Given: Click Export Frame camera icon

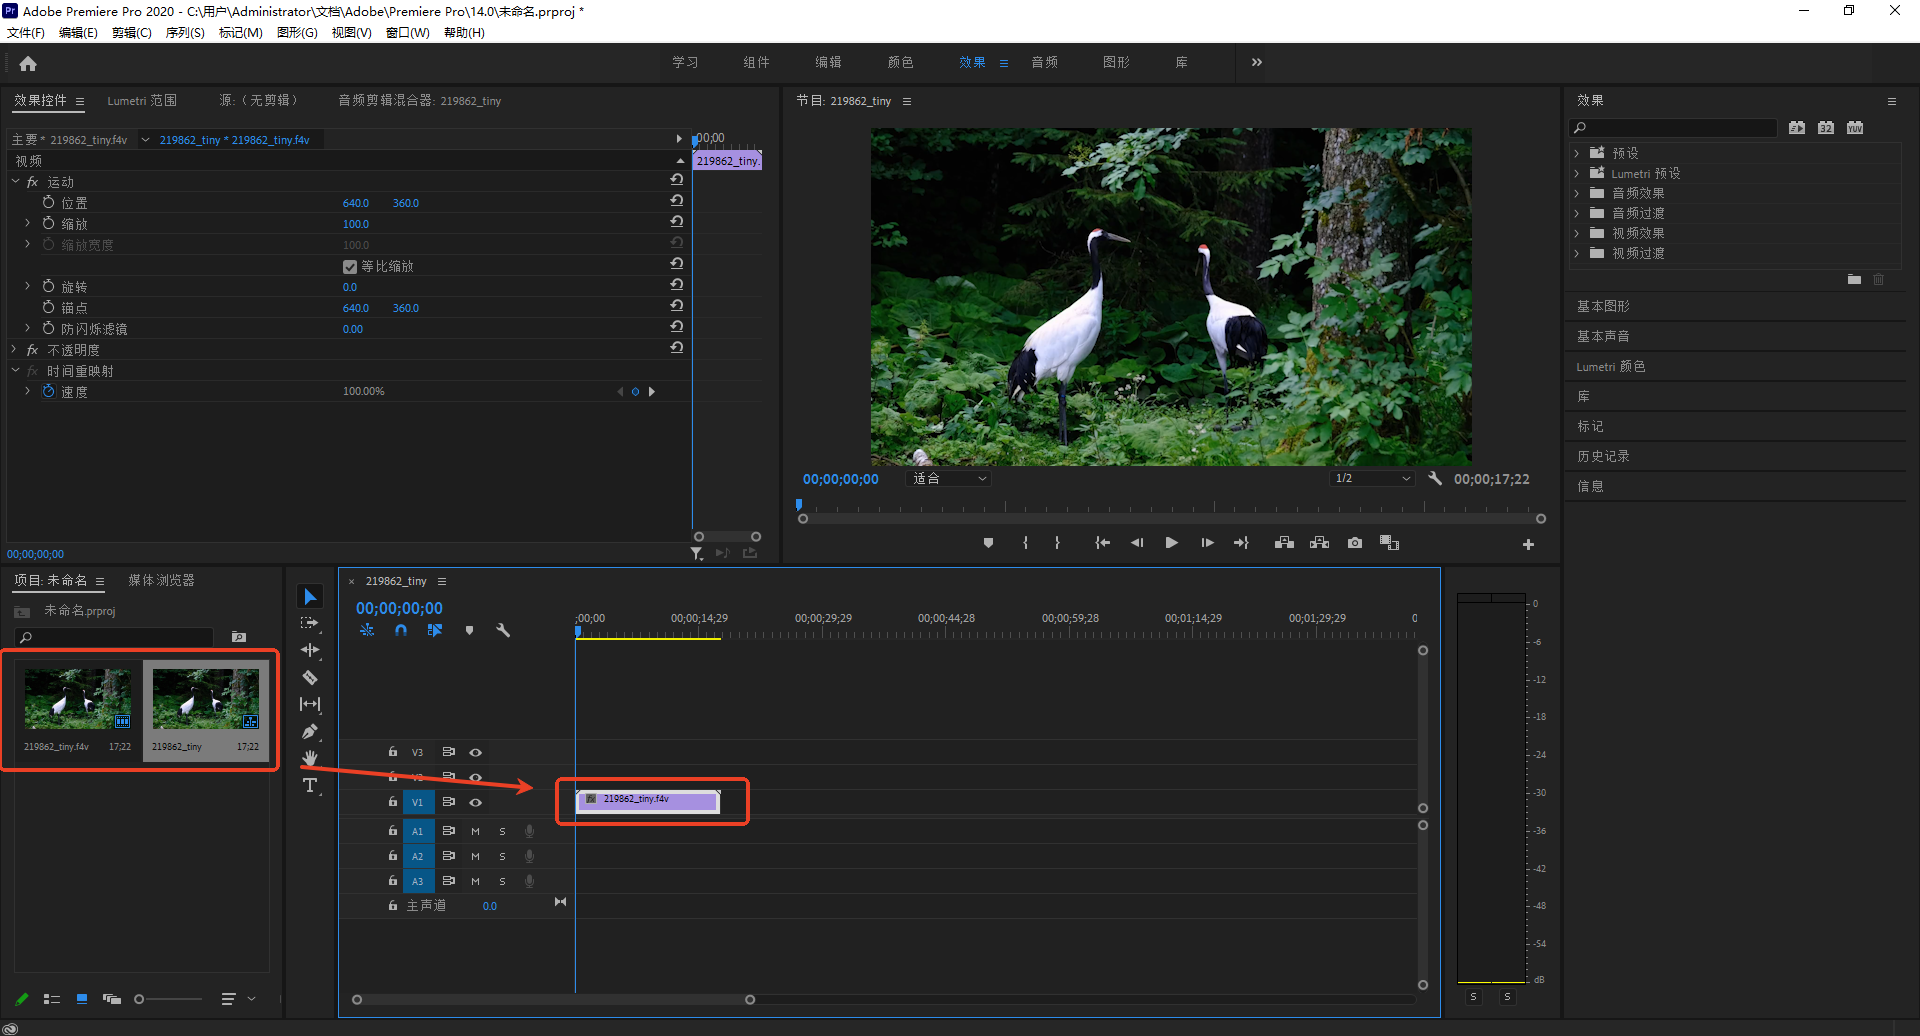Looking at the screenshot, I should click(x=1354, y=543).
